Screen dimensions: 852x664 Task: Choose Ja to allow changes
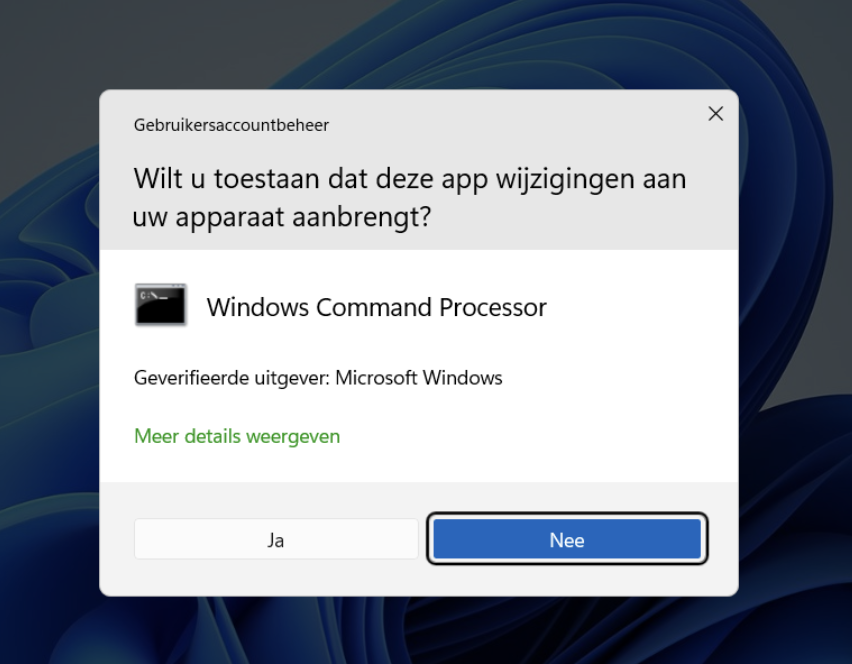click(x=276, y=539)
